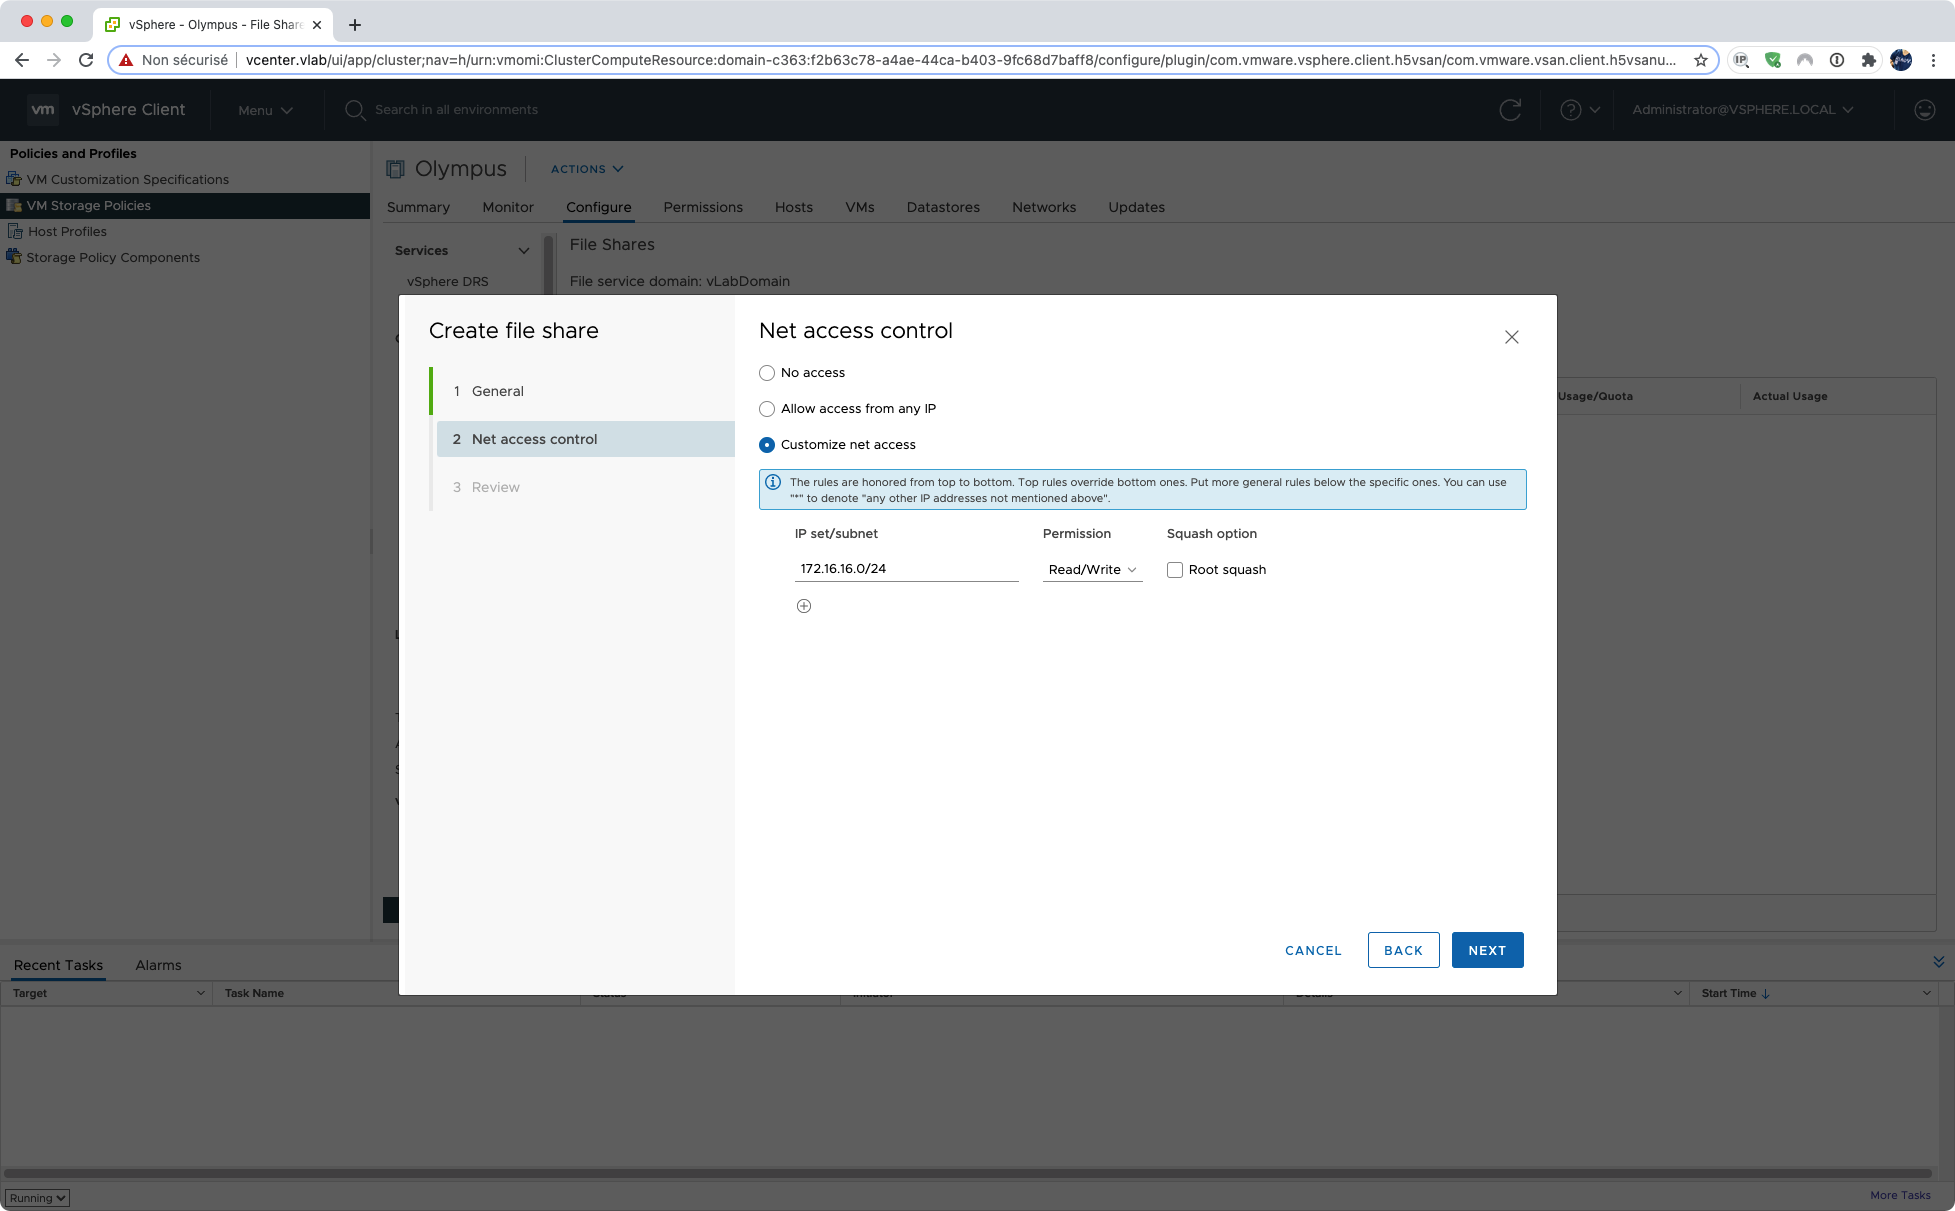Select the No access radio button
1955x1211 pixels.
(767, 373)
